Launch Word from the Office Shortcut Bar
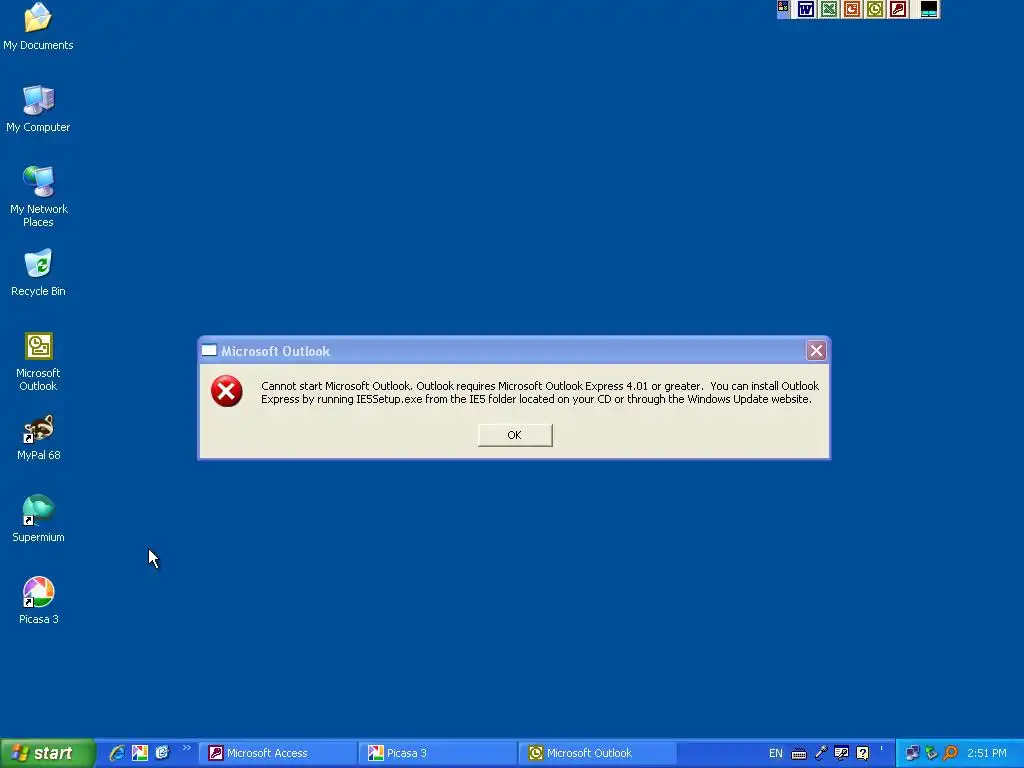 click(x=806, y=9)
